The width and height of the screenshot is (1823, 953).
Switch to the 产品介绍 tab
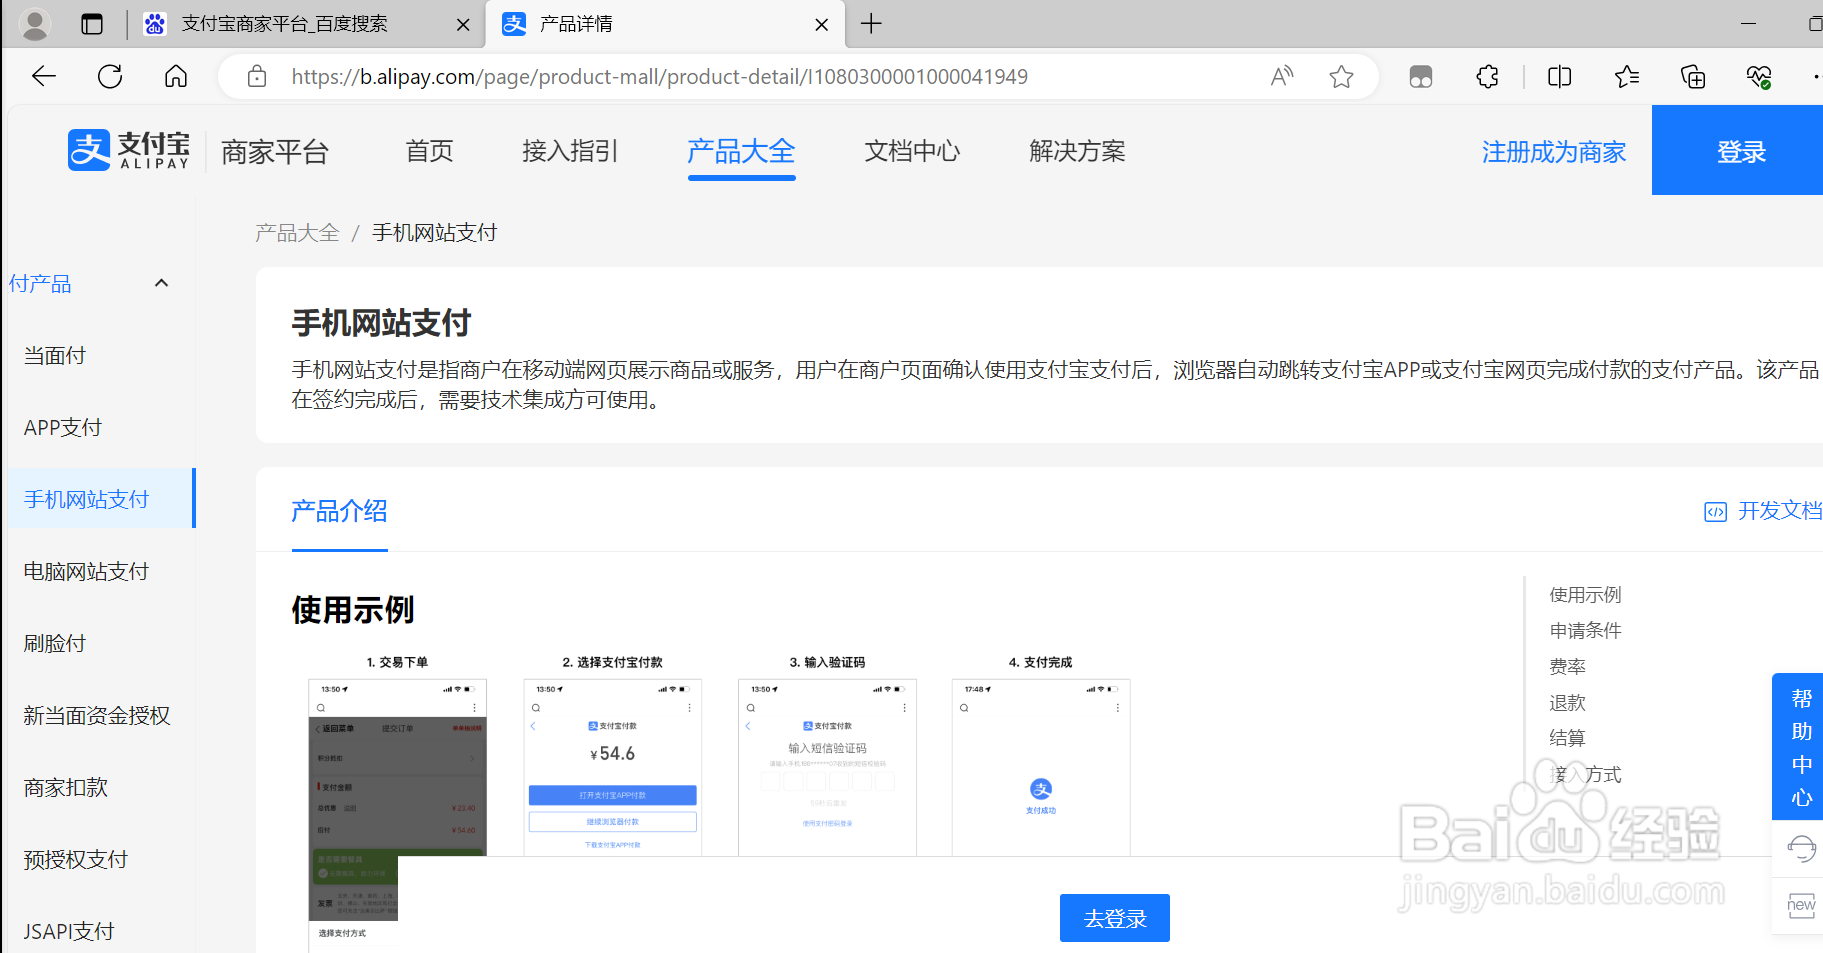(339, 511)
